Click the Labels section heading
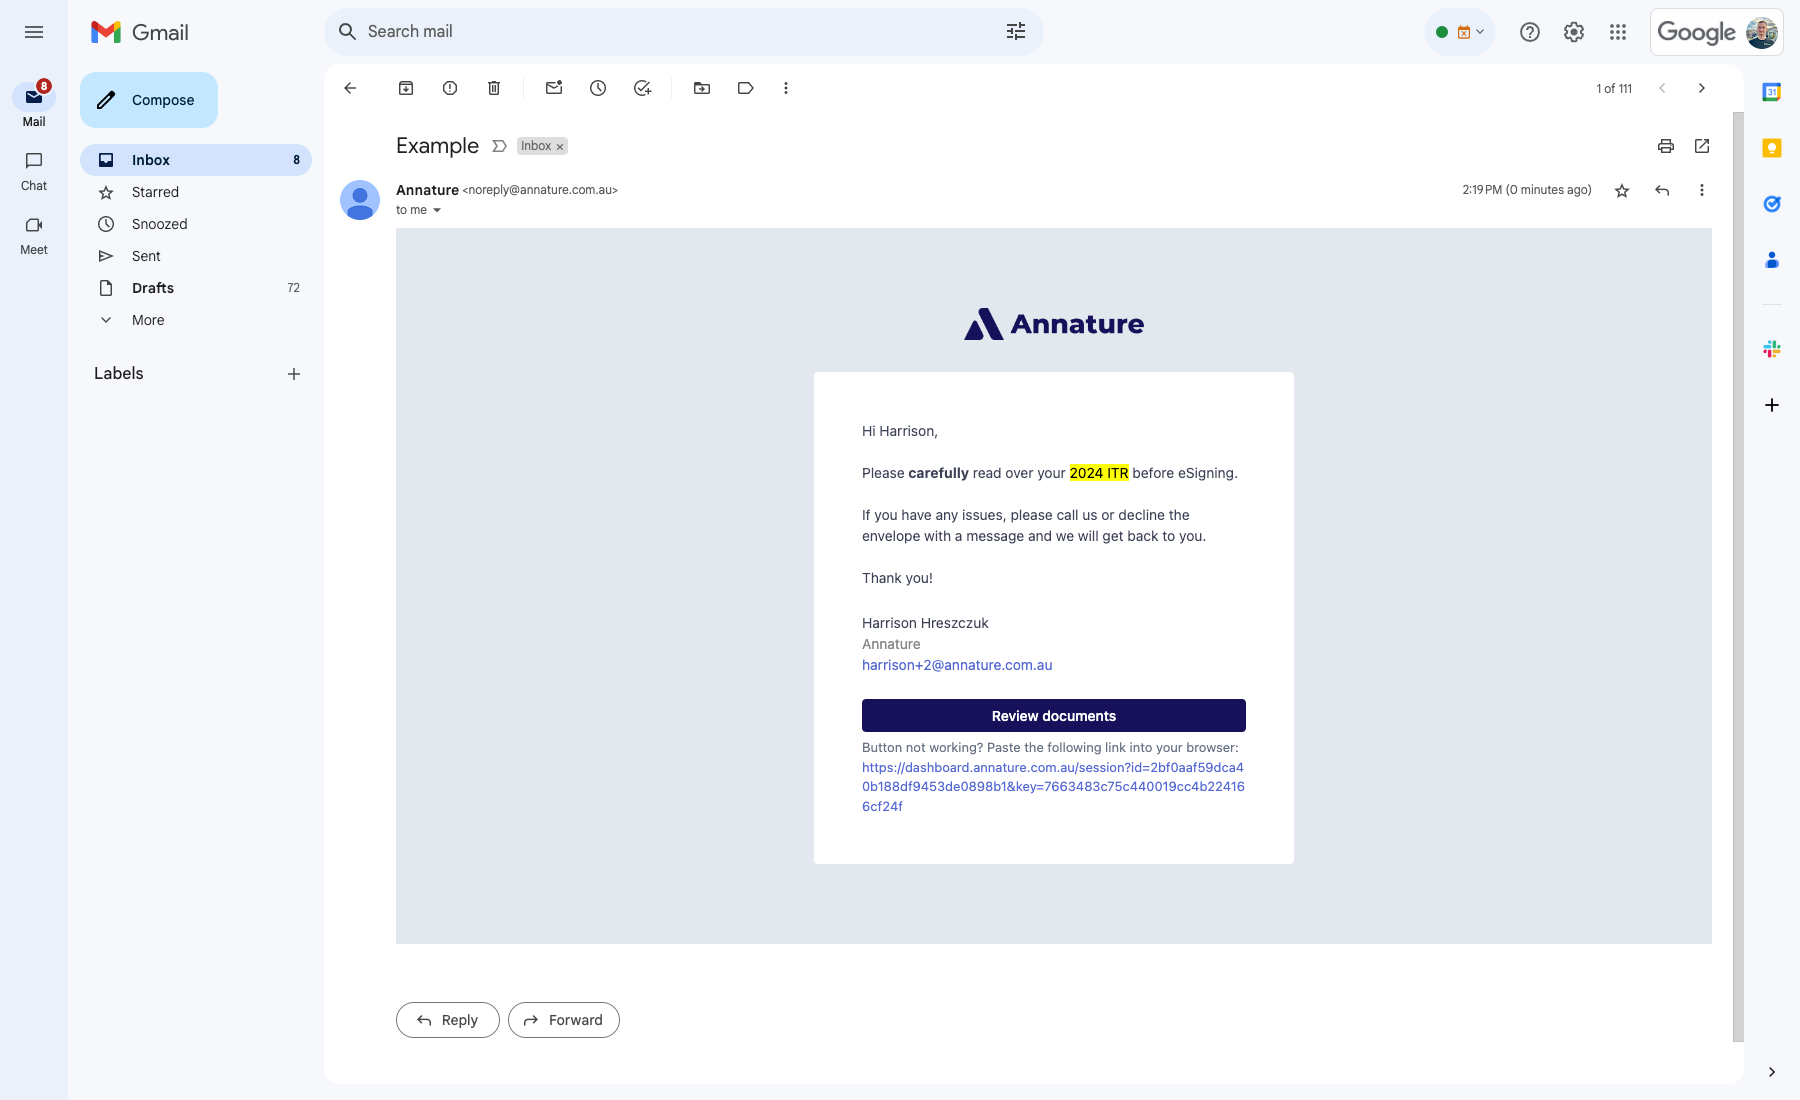 point(119,373)
